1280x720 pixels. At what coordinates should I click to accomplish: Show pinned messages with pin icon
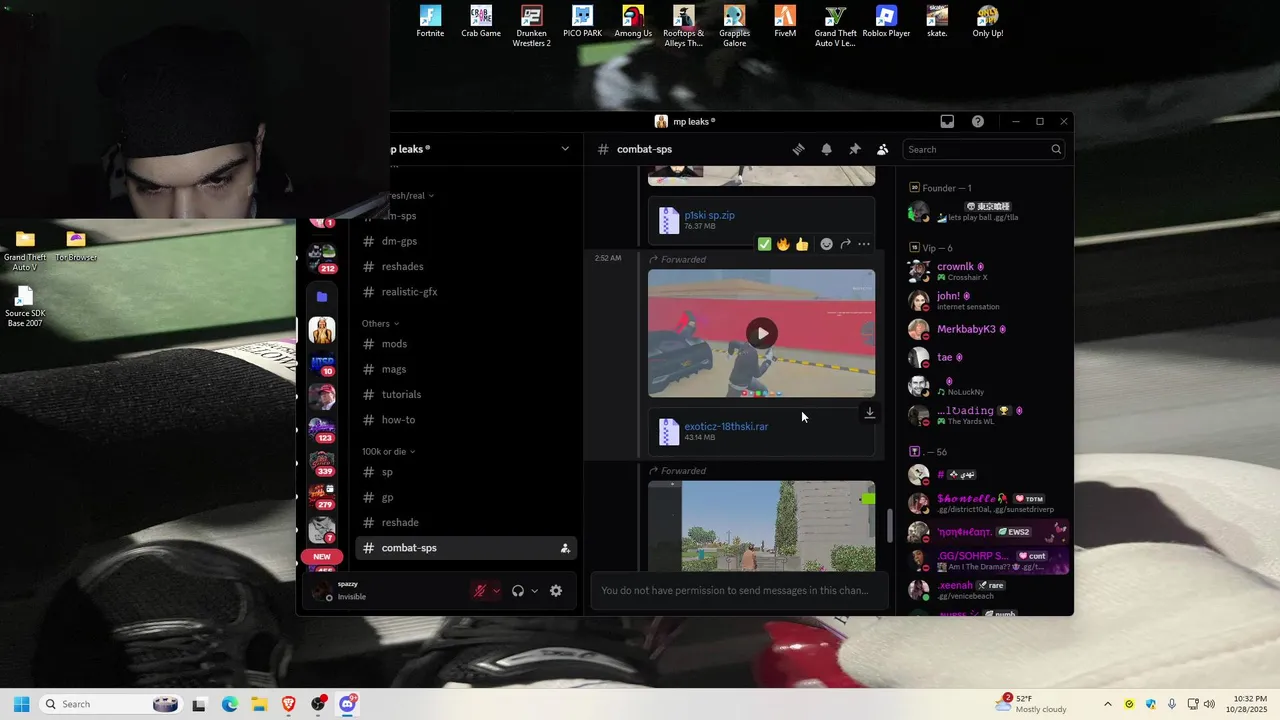pos(854,149)
